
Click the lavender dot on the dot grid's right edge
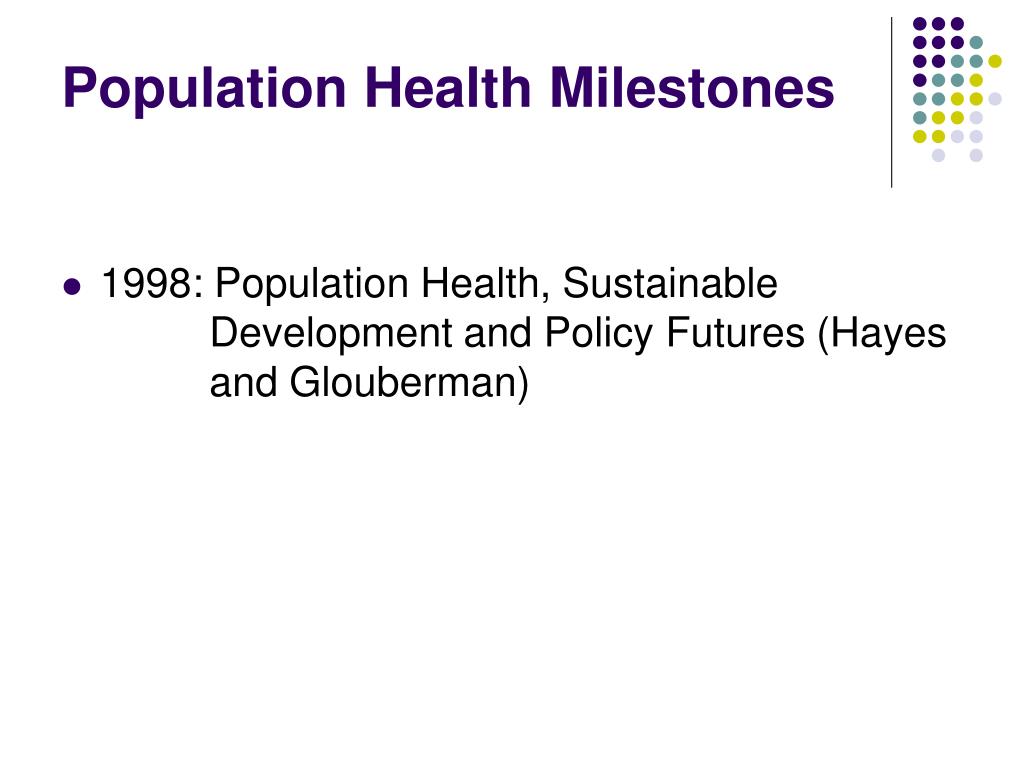(995, 99)
